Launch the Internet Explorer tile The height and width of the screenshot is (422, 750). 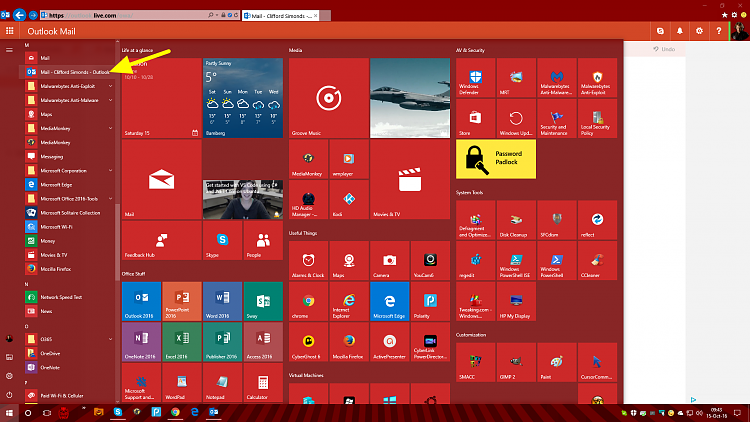[349, 301]
